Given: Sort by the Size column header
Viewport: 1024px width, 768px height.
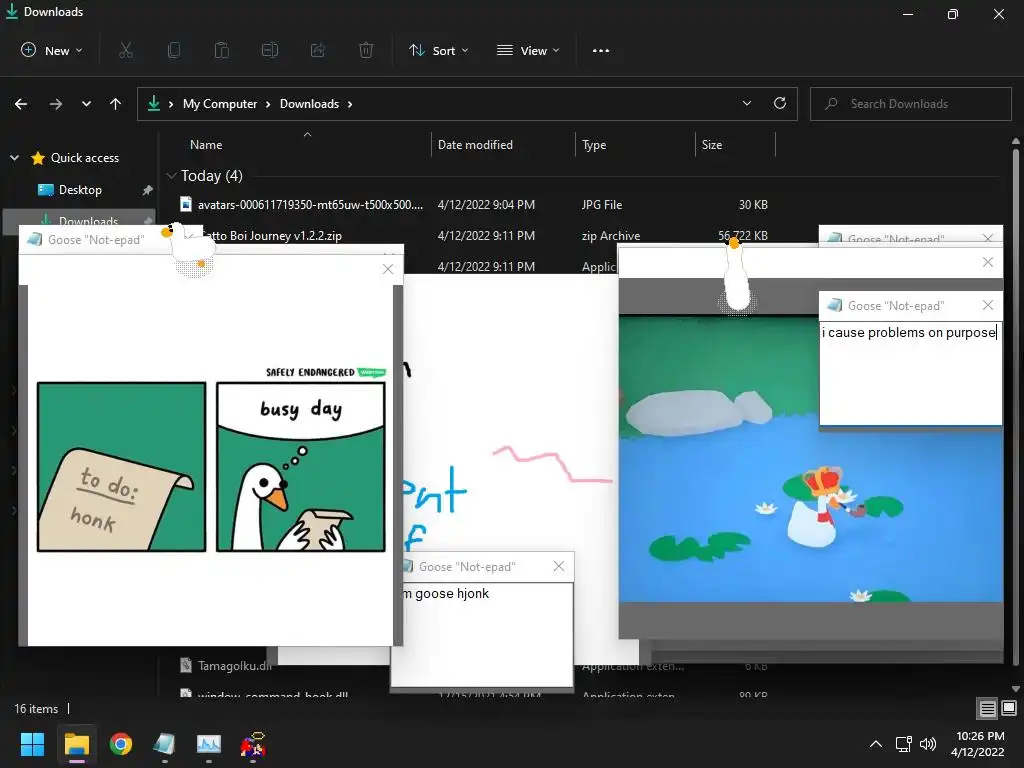Looking at the screenshot, I should coord(711,145).
